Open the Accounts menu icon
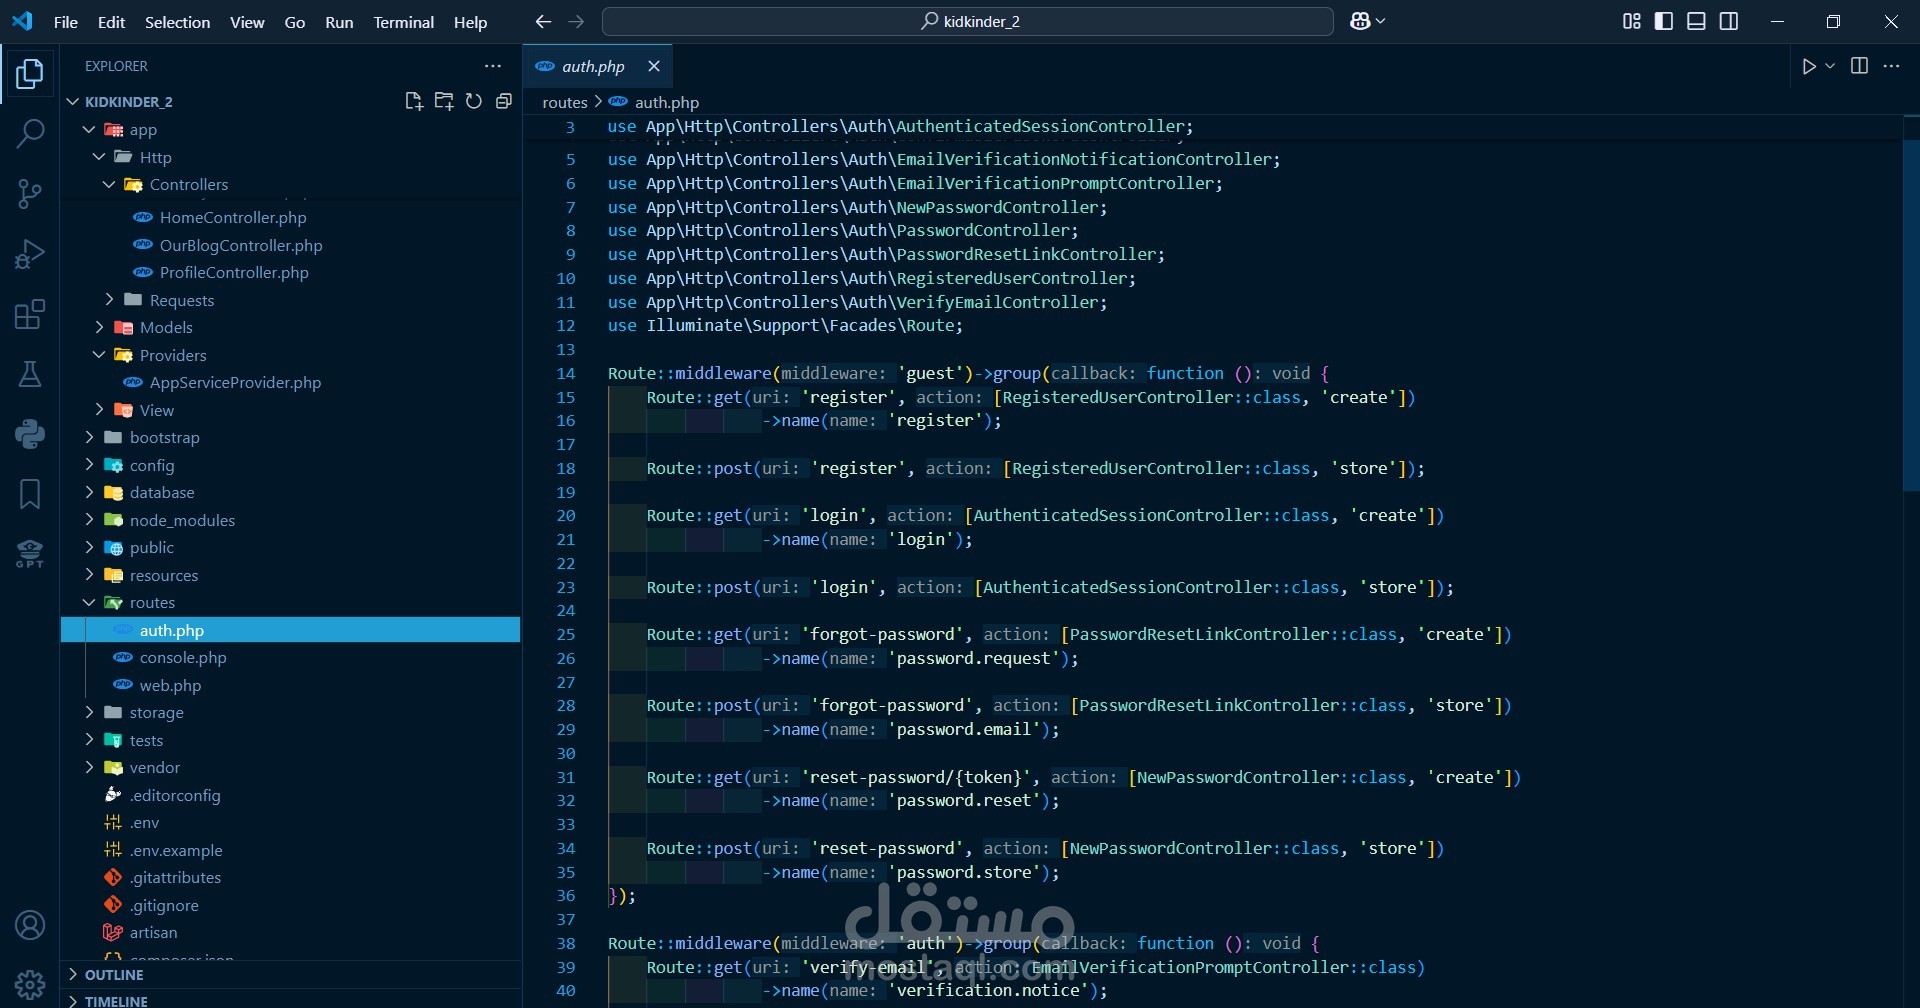This screenshot has width=1920, height=1008. 30,925
